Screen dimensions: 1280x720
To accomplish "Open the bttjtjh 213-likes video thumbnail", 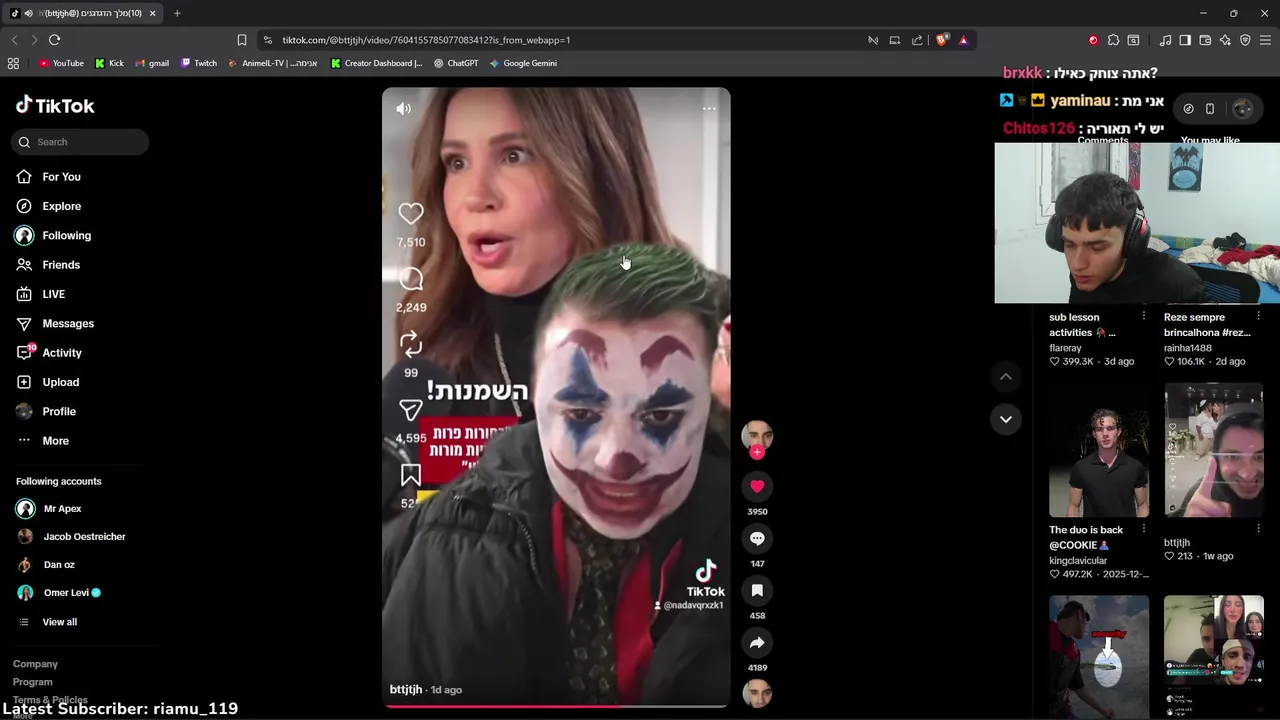I will point(1213,450).
